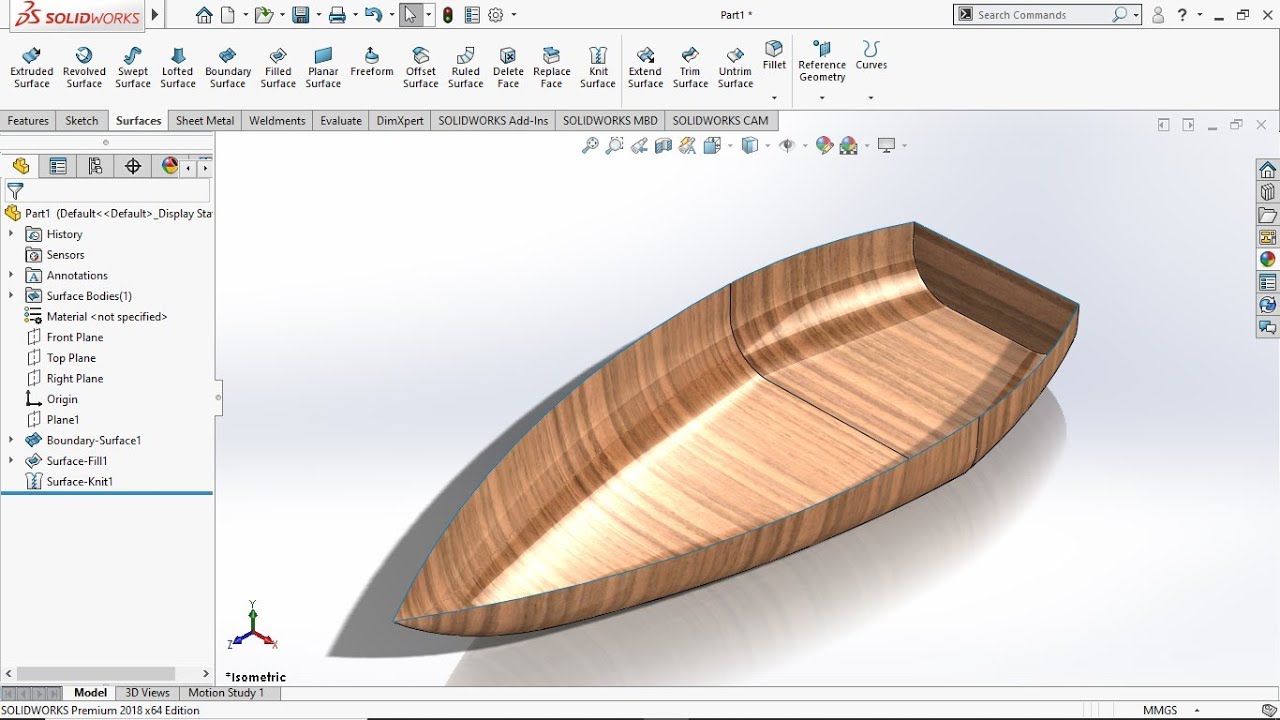Choose the Trim Surface tool

690,68
